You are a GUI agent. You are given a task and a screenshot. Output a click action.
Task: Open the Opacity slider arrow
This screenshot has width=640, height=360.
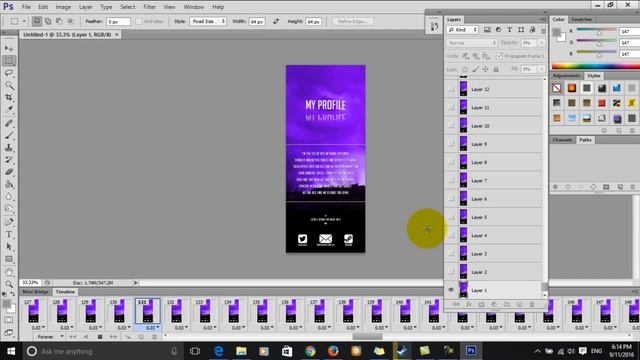tap(542, 43)
